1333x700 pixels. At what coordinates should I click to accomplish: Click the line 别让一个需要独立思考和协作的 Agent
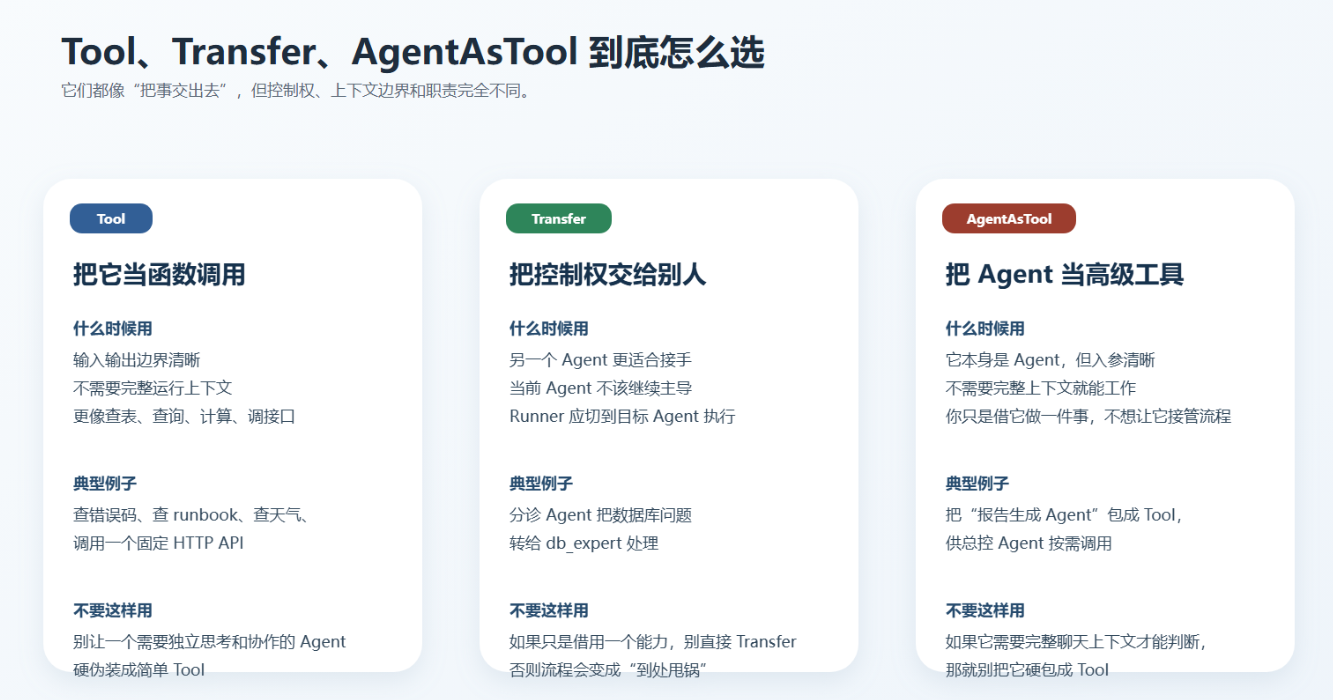pyautogui.click(x=210, y=642)
